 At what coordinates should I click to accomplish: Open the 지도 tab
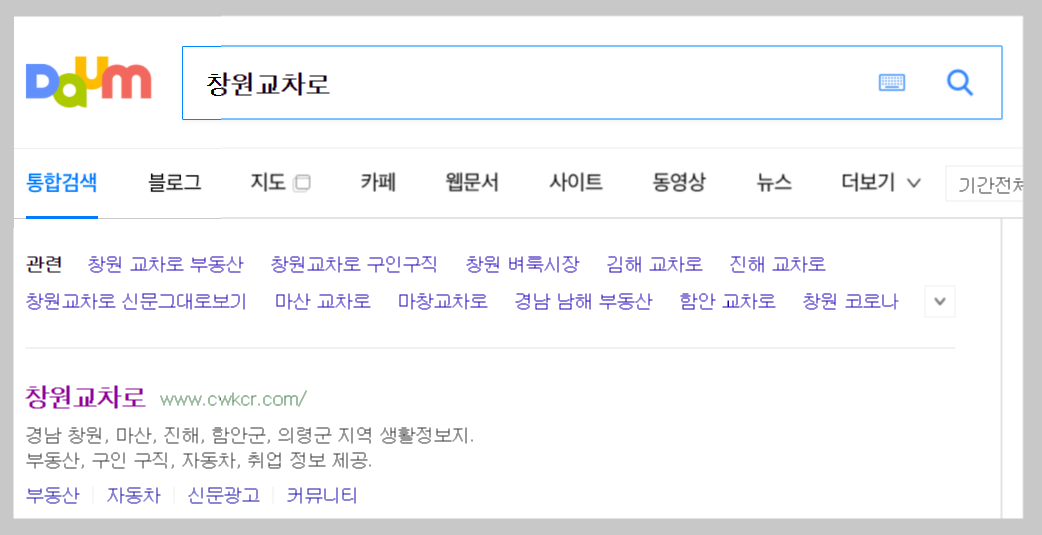pyautogui.click(x=268, y=182)
